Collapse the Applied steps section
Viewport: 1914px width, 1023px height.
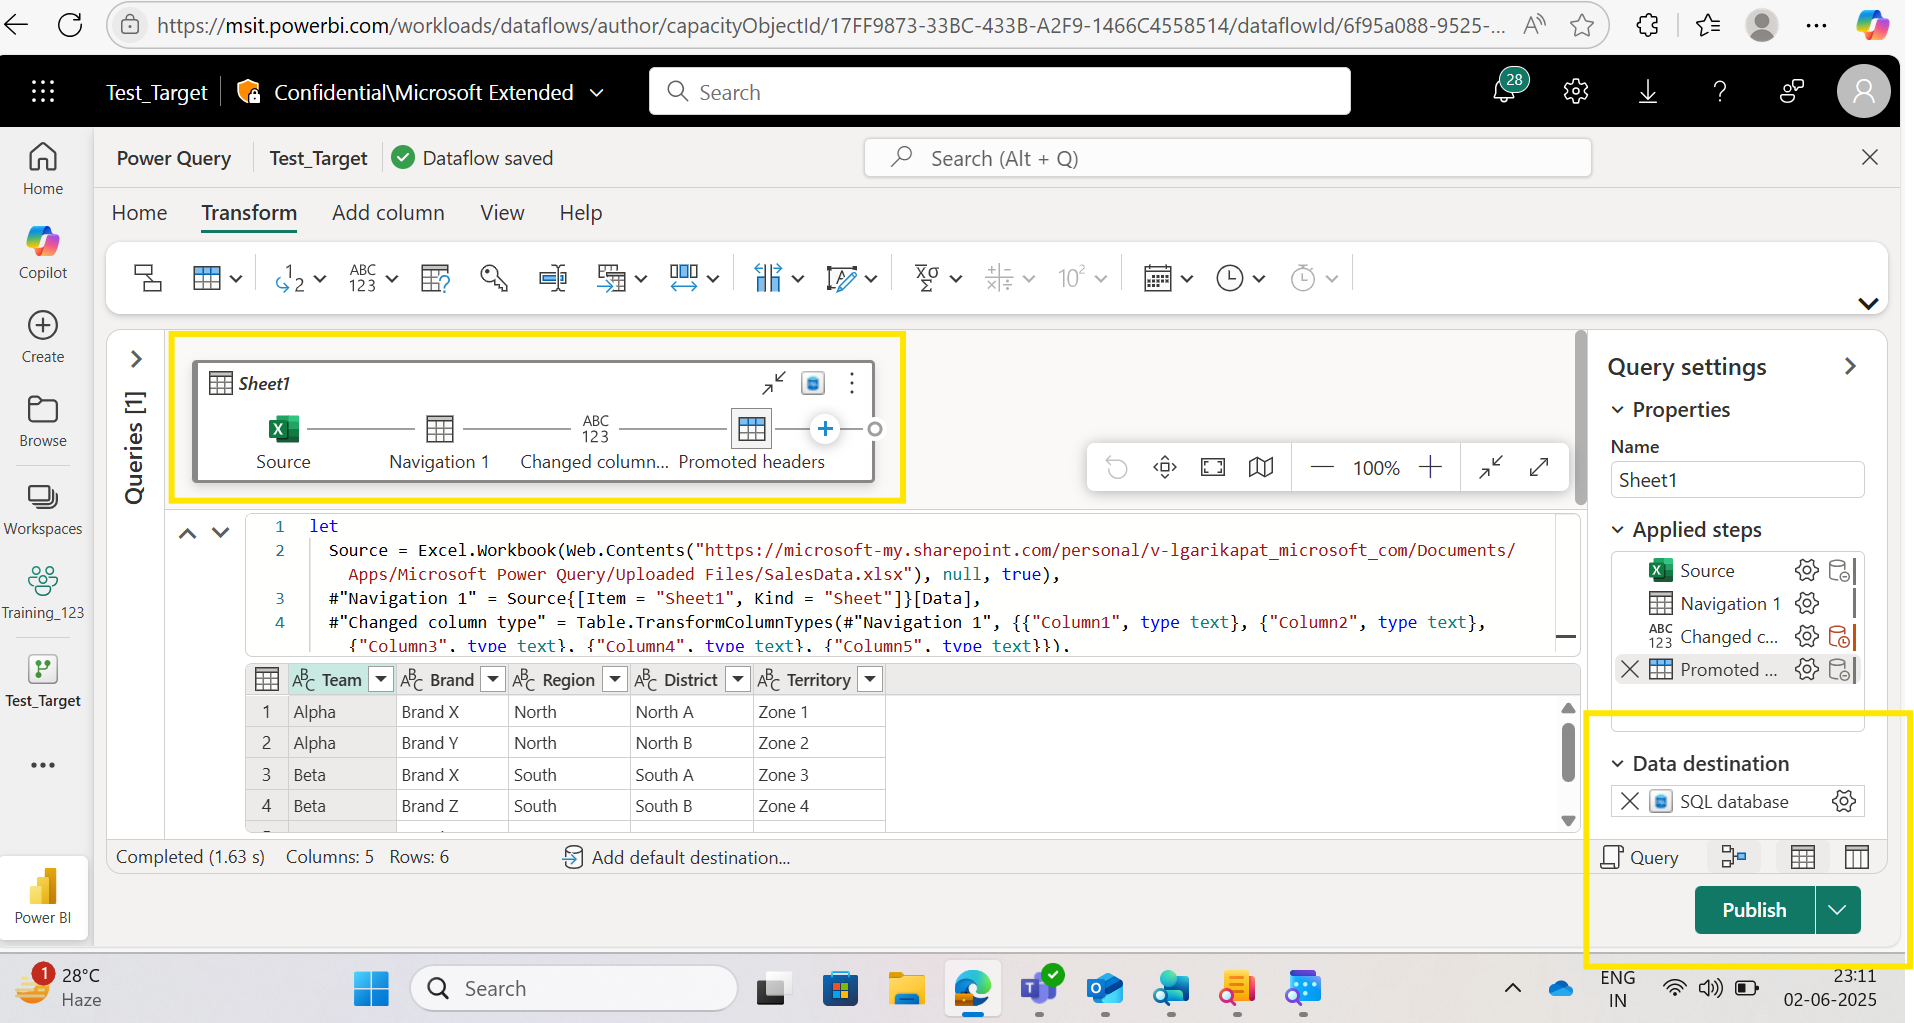pyautogui.click(x=1617, y=530)
